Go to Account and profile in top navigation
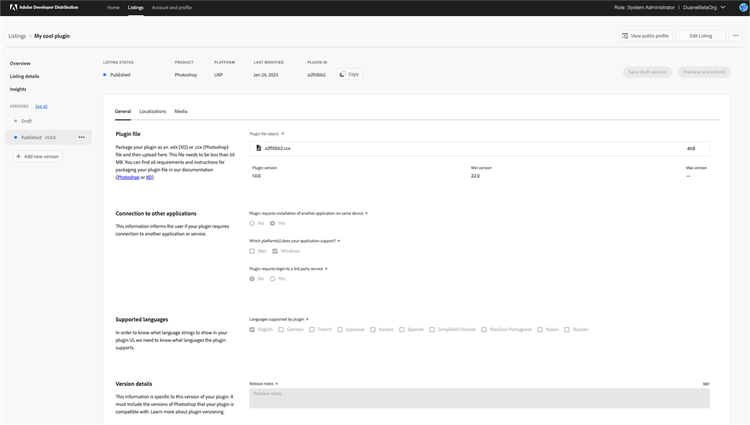Viewport: 750px width, 425px height. pyautogui.click(x=172, y=7)
